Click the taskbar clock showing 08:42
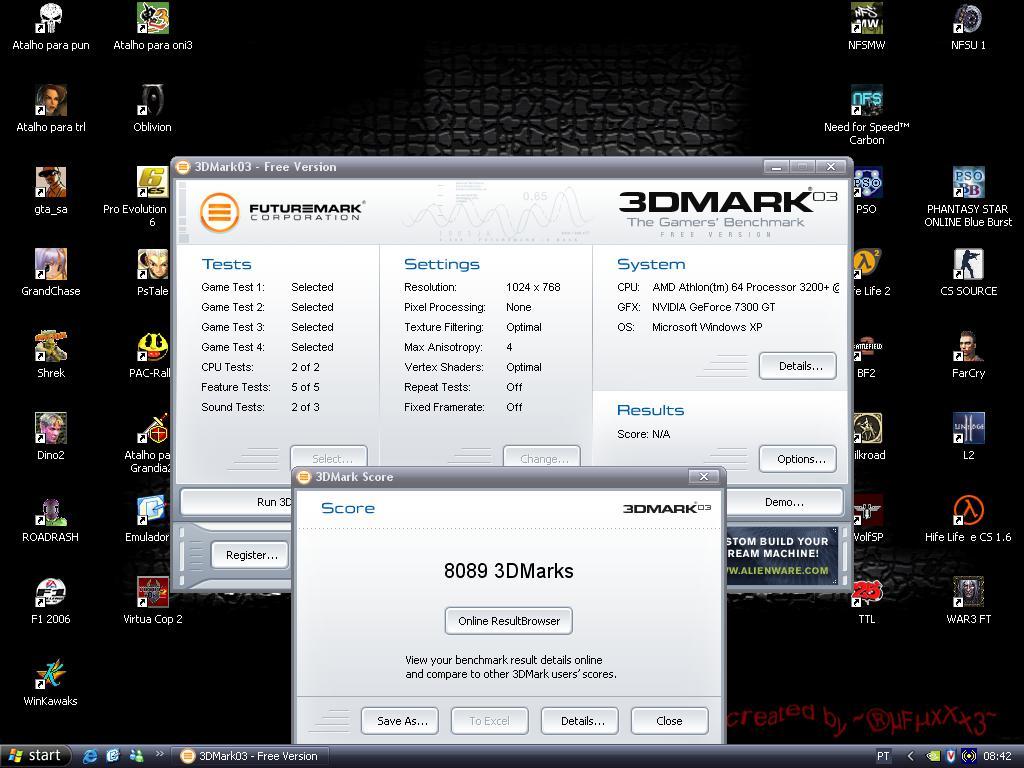 tap(997, 756)
